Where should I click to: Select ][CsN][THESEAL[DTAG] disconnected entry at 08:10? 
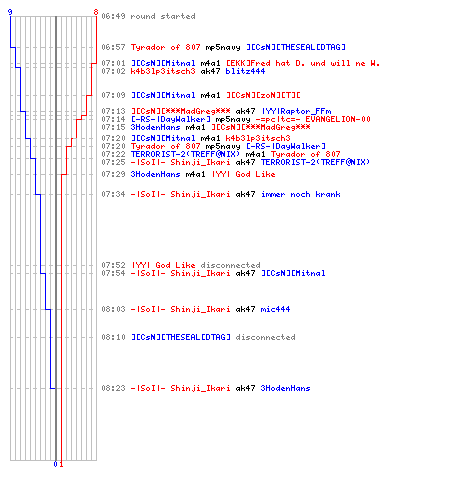pyautogui.click(x=213, y=337)
